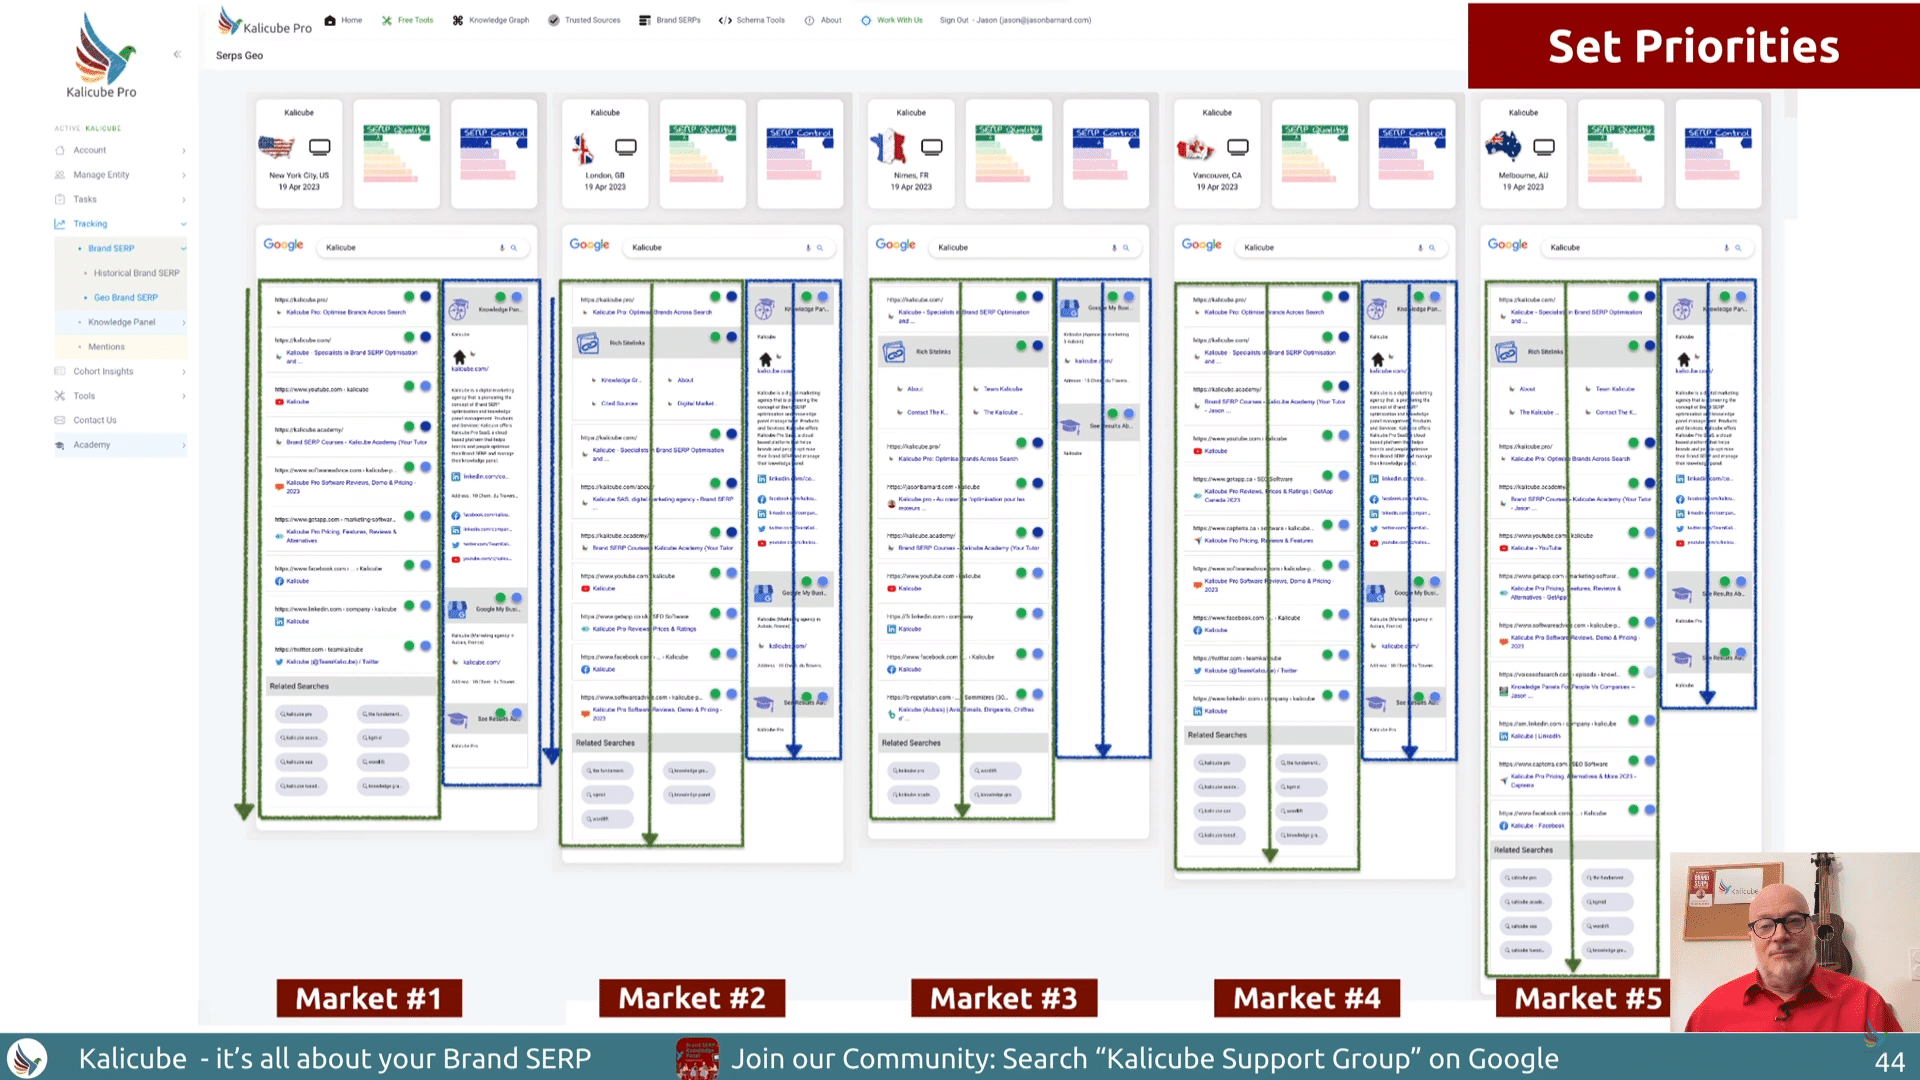Open SERP Quality chart for New York City
1920x1080 pixels.
[x=396, y=152]
